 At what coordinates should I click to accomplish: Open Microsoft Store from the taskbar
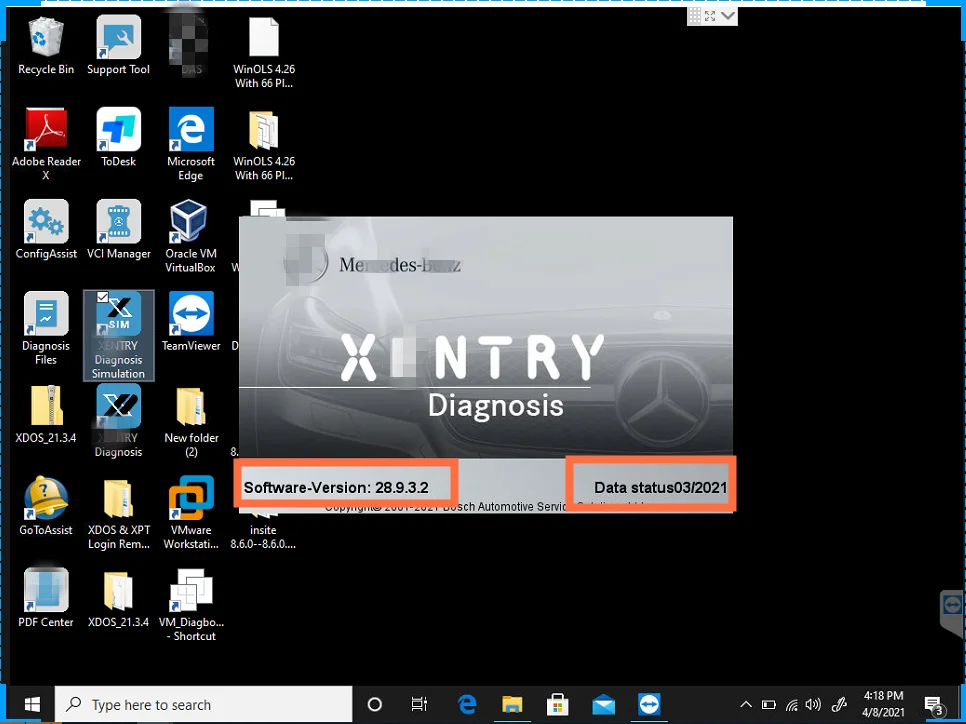(558, 704)
